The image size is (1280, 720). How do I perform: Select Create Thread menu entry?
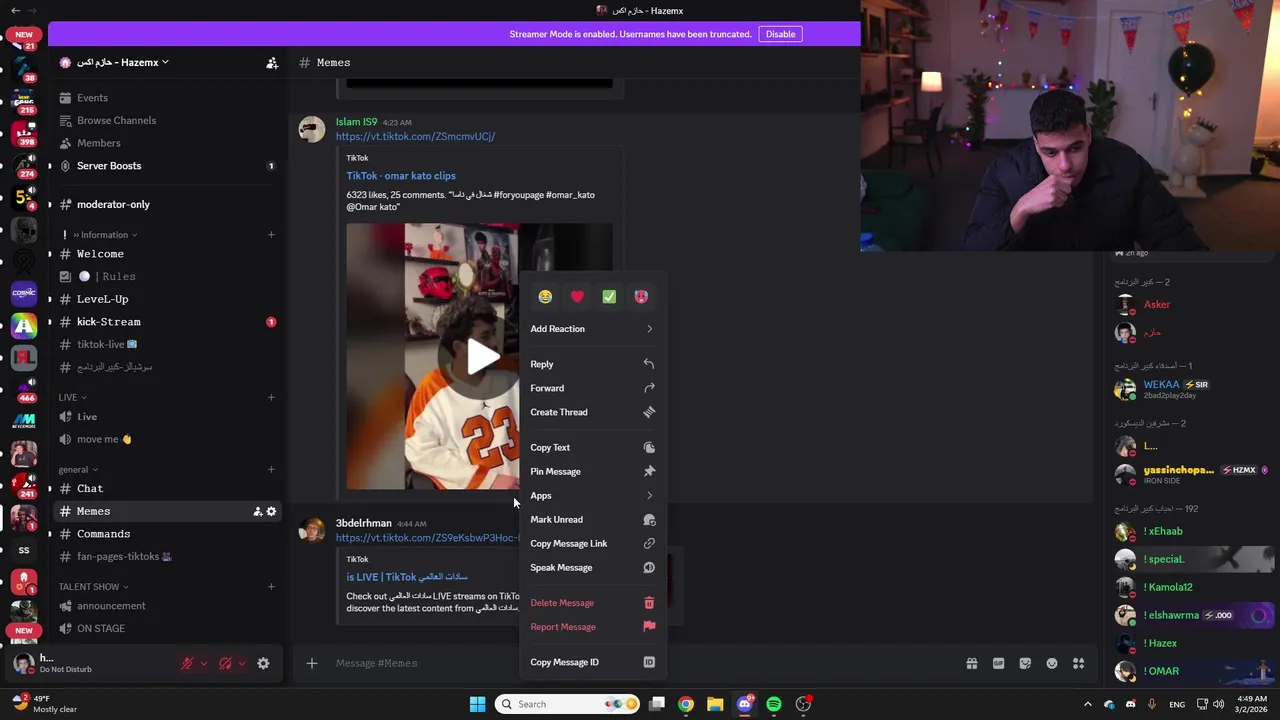592,412
